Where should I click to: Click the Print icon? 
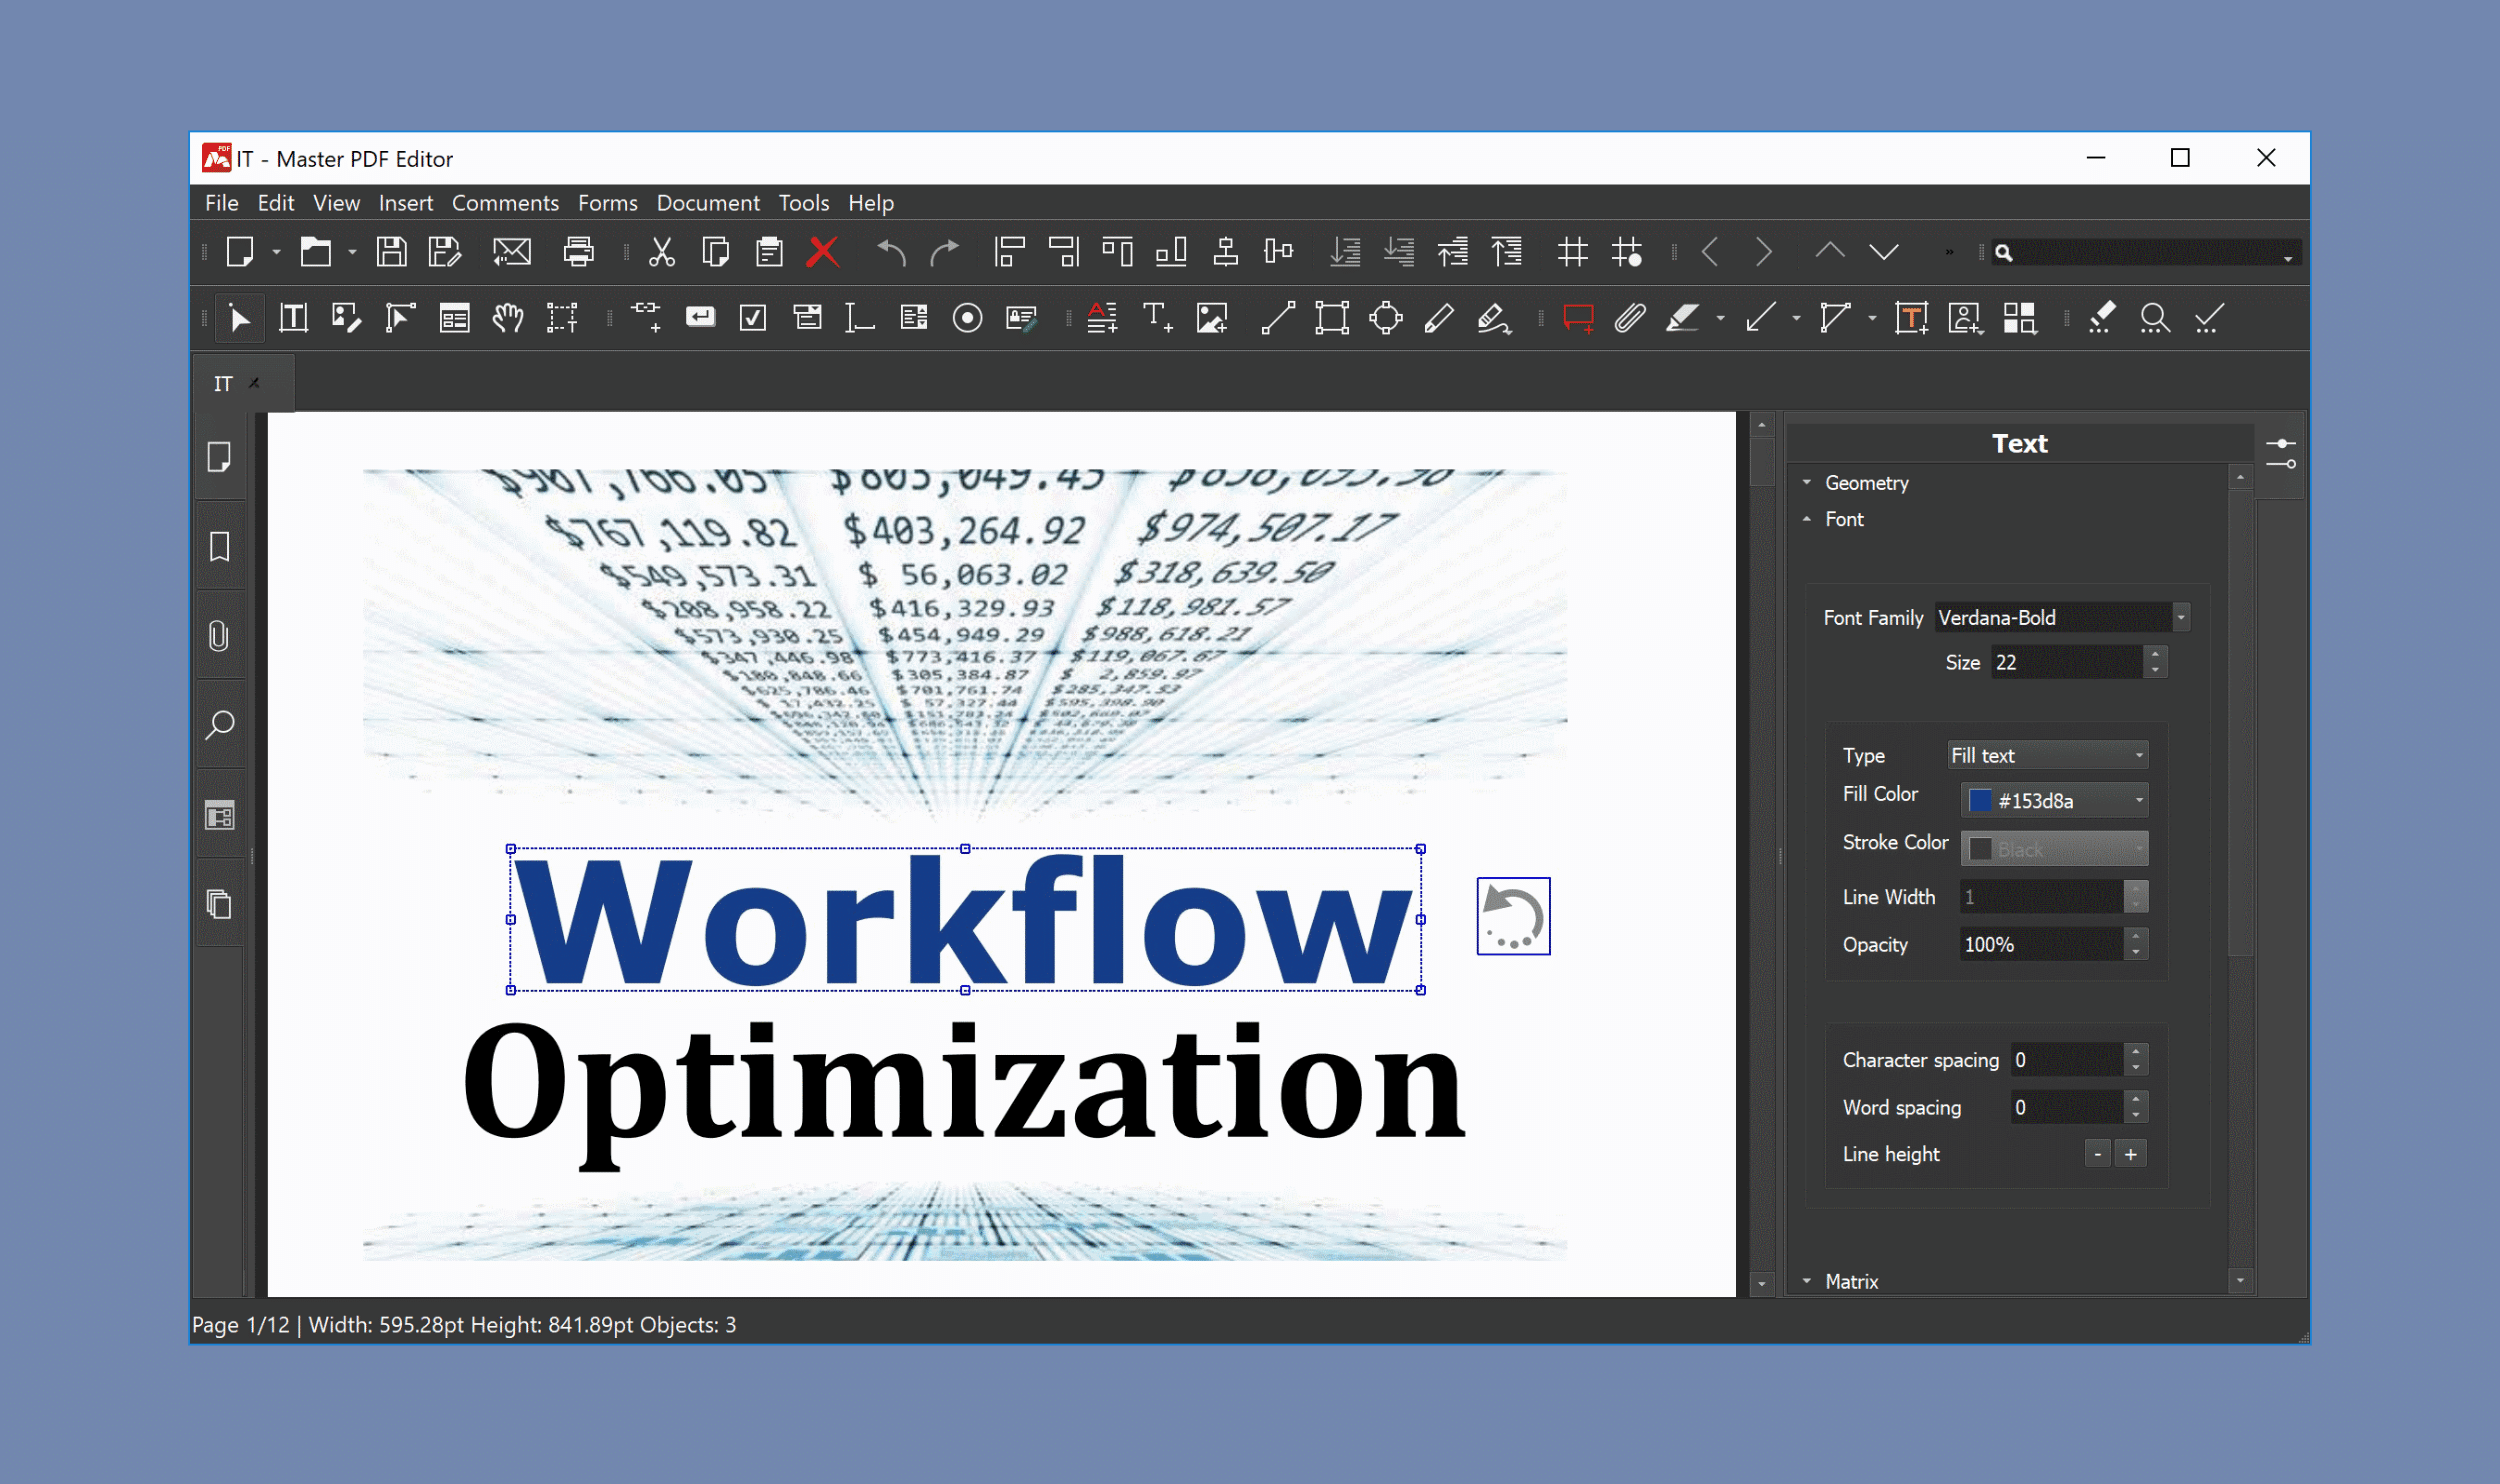point(578,252)
